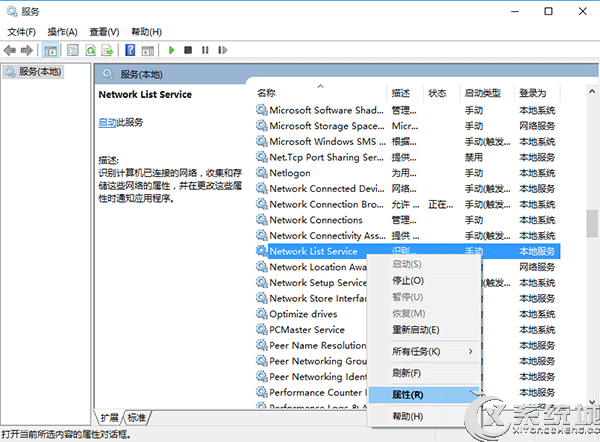This screenshot has height=442, width=600.
Task: Start service with the green play icon
Action: [x=171, y=50]
